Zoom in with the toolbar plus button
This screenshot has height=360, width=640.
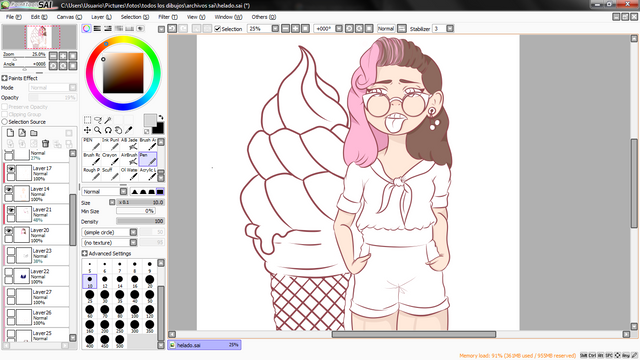[295, 29]
